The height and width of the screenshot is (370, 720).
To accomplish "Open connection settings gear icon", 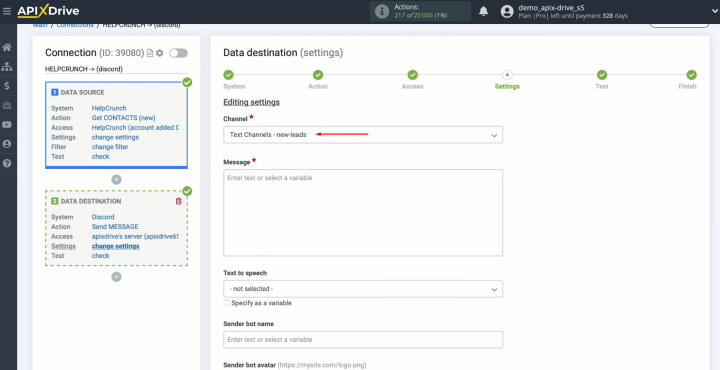I will click(x=159, y=53).
